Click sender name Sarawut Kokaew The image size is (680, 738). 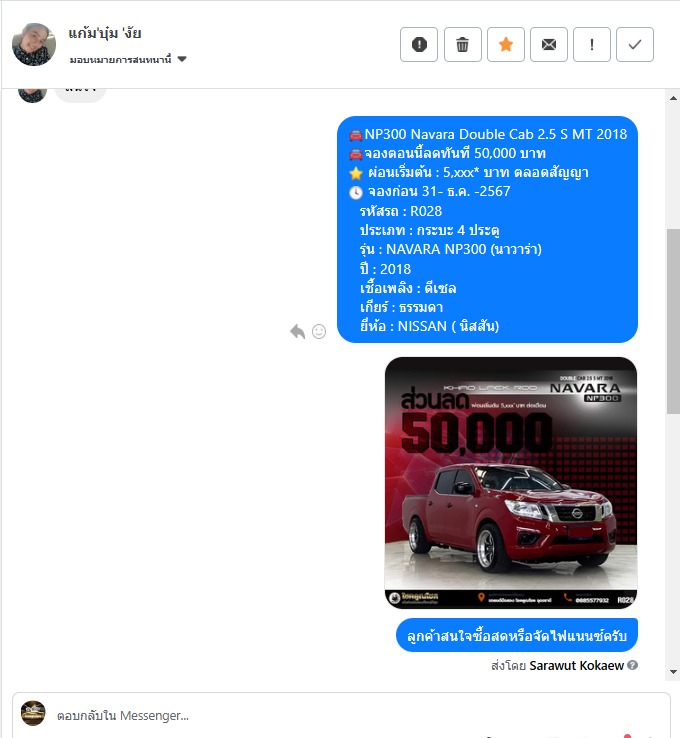(x=576, y=666)
